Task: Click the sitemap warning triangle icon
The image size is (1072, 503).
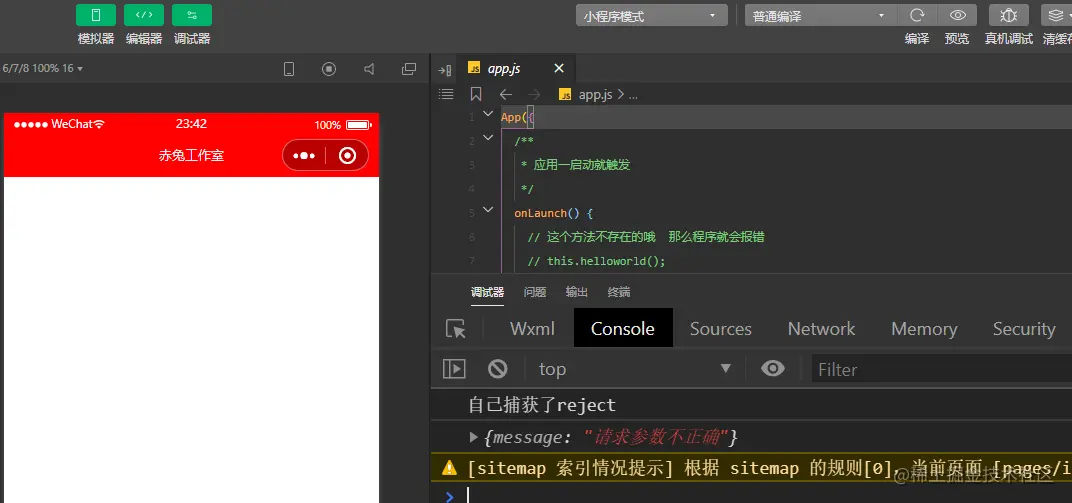Action: (x=449, y=468)
